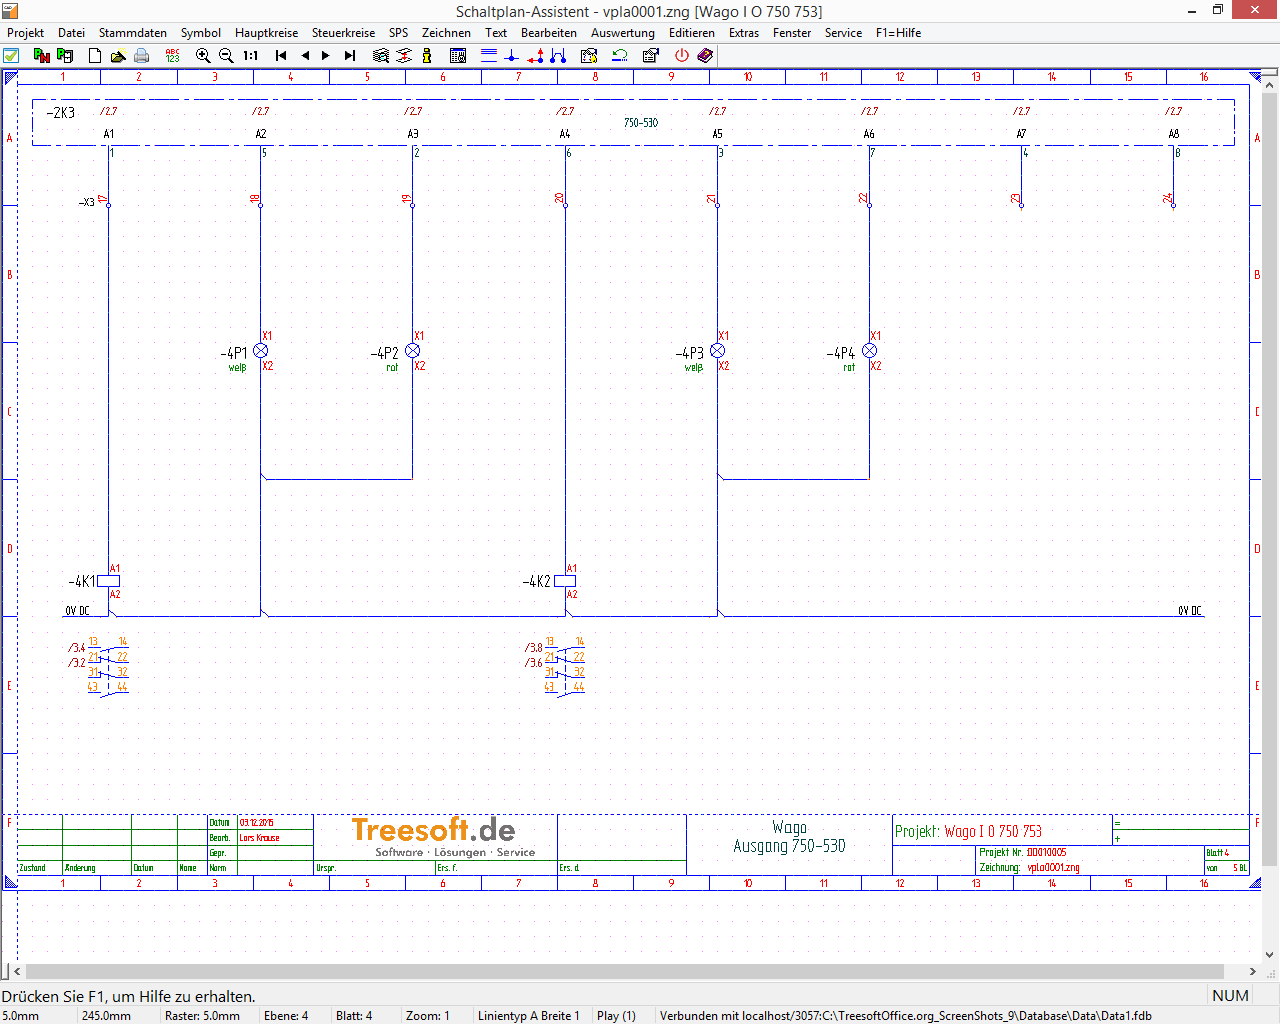Click the red power icon

(682, 56)
